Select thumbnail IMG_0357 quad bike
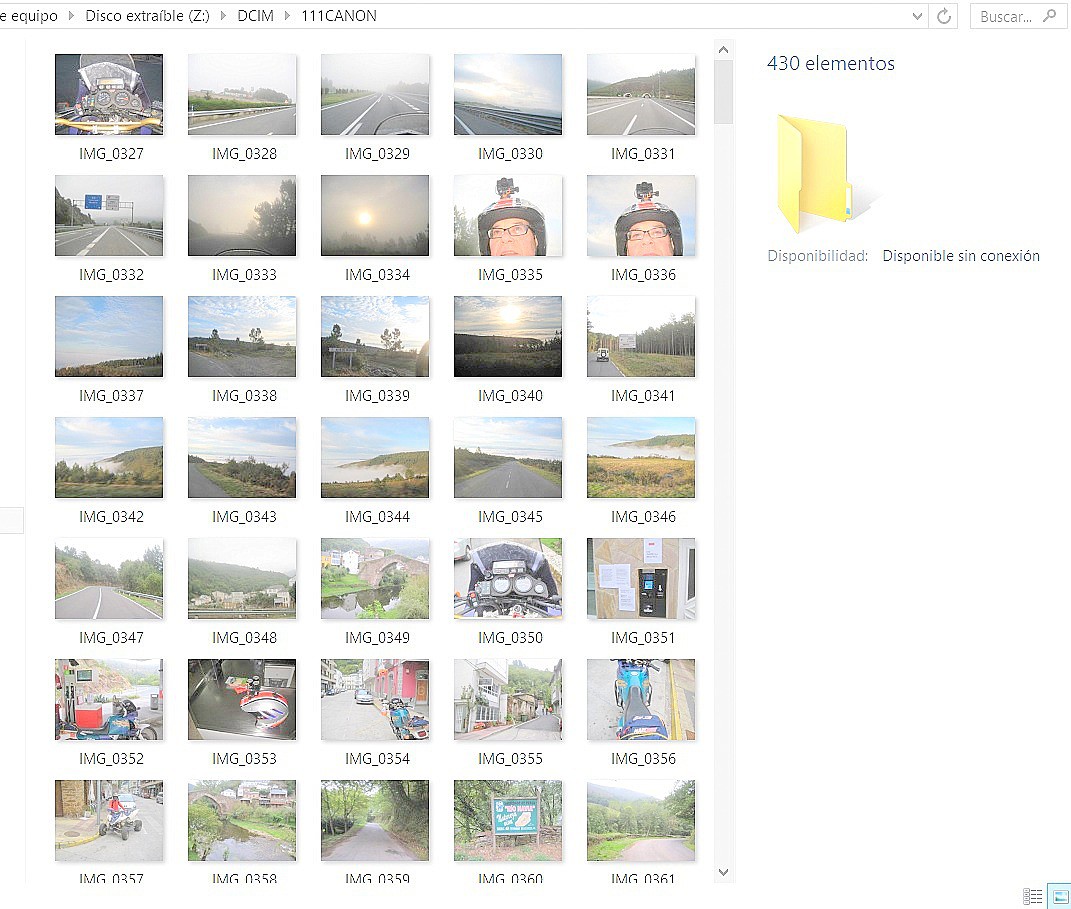The image size is (1071, 909). (x=109, y=820)
